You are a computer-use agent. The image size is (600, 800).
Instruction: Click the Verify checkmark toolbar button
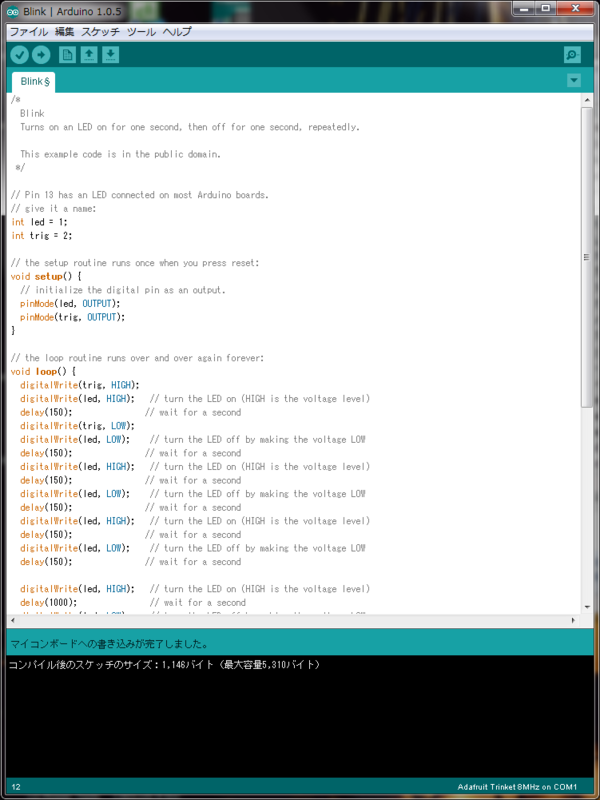[19, 55]
